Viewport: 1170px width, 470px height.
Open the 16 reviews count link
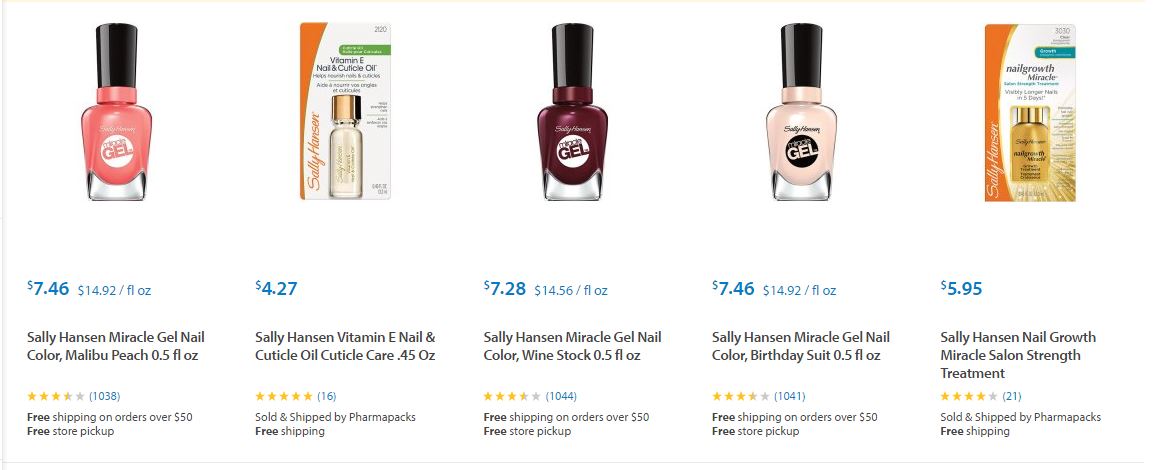327,396
